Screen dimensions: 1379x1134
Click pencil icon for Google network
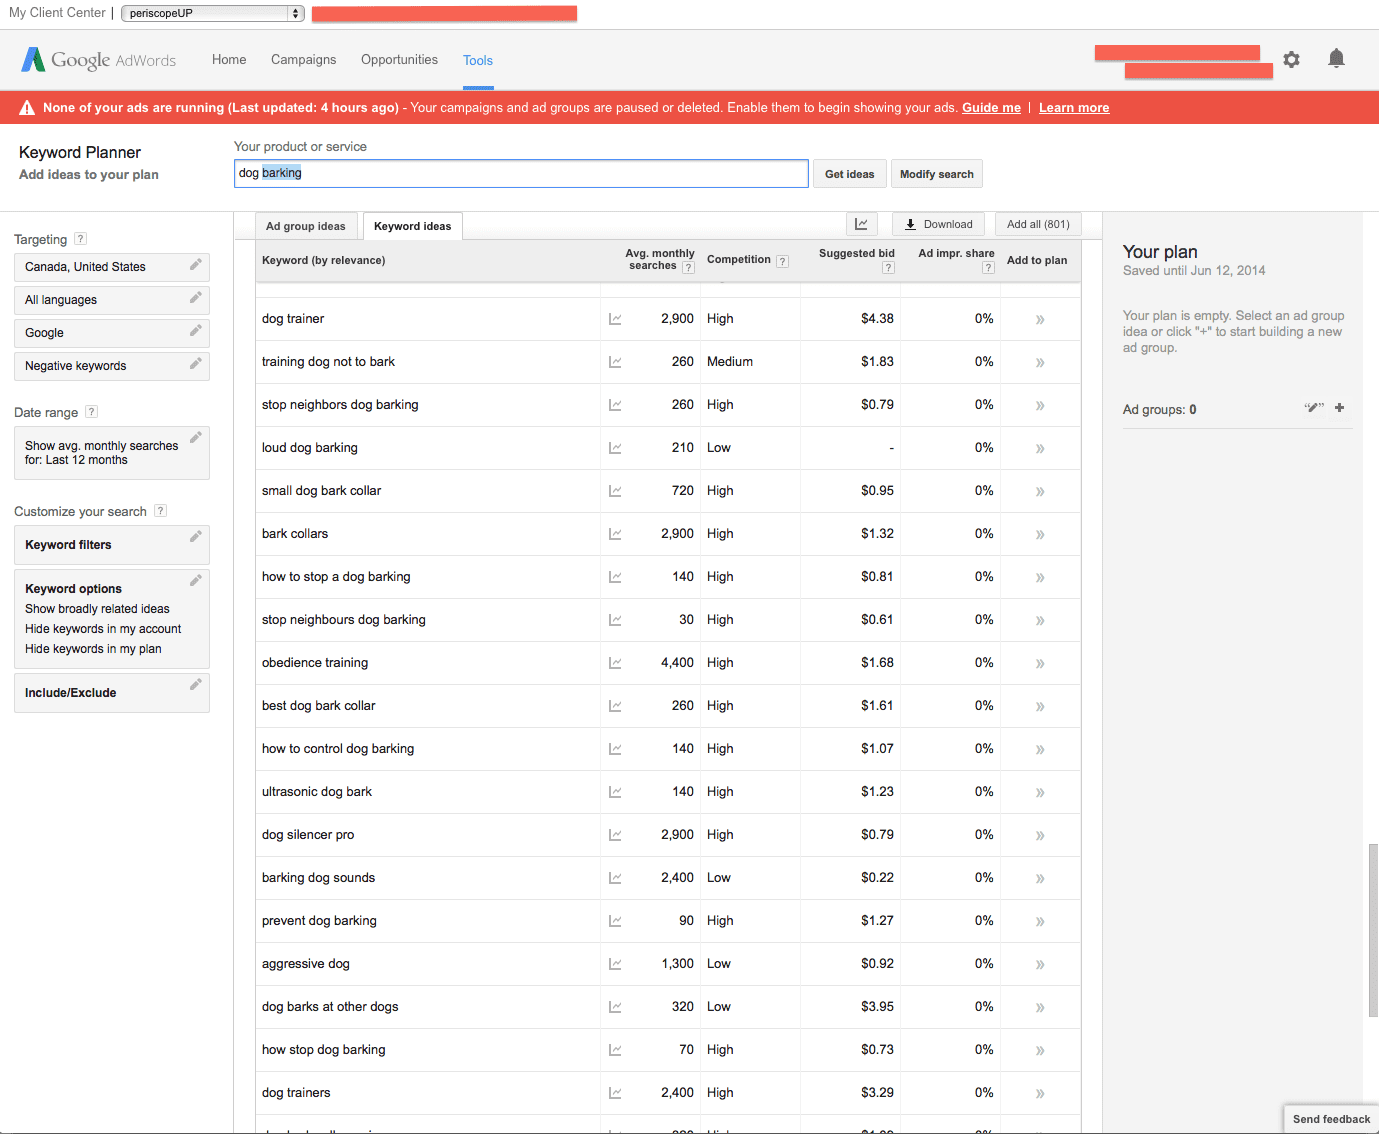196,331
